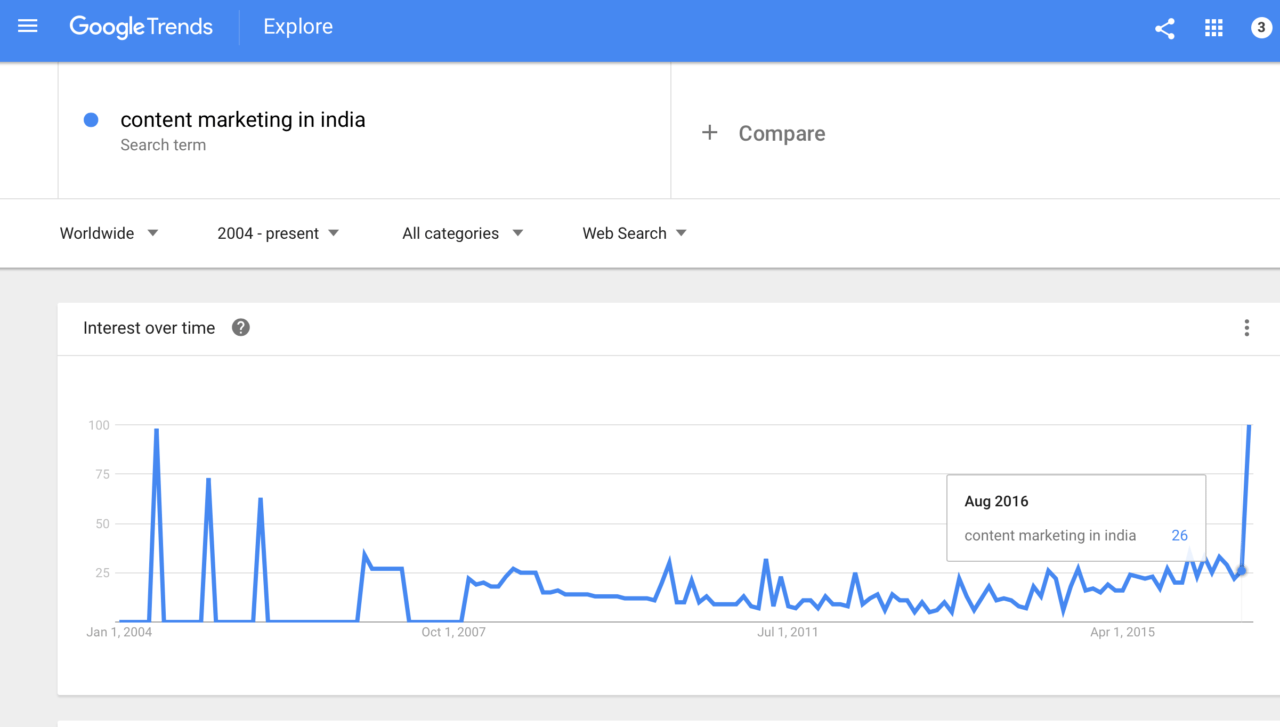Click the Explore header link

298,28
